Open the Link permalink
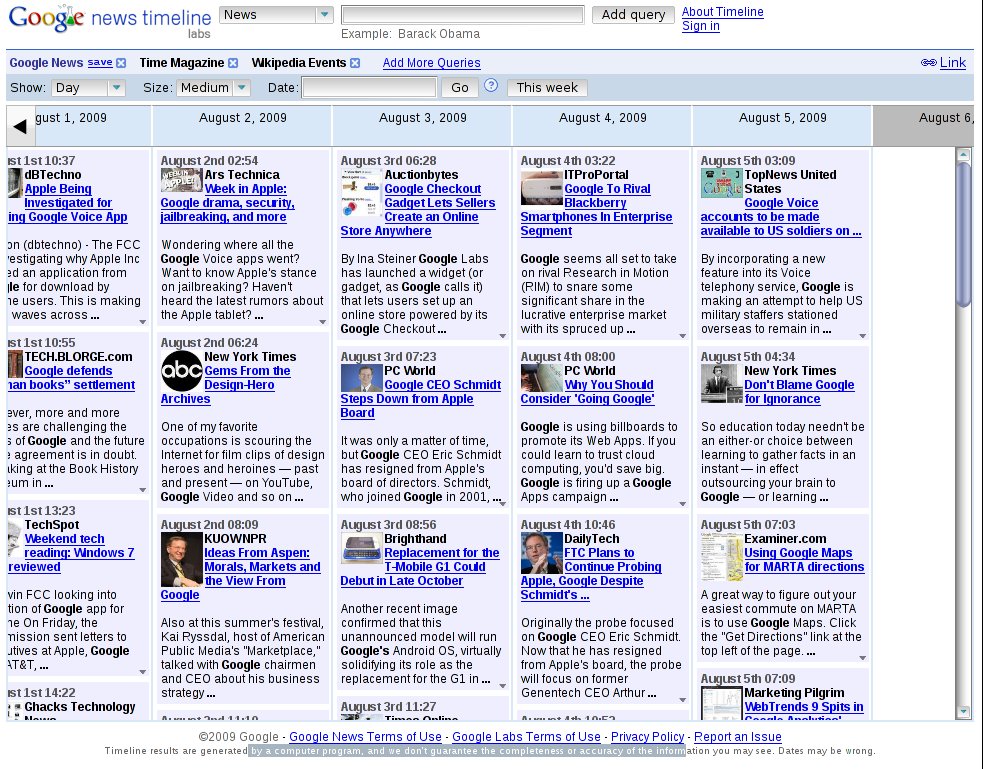The height and width of the screenshot is (769, 983). (x=952, y=63)
